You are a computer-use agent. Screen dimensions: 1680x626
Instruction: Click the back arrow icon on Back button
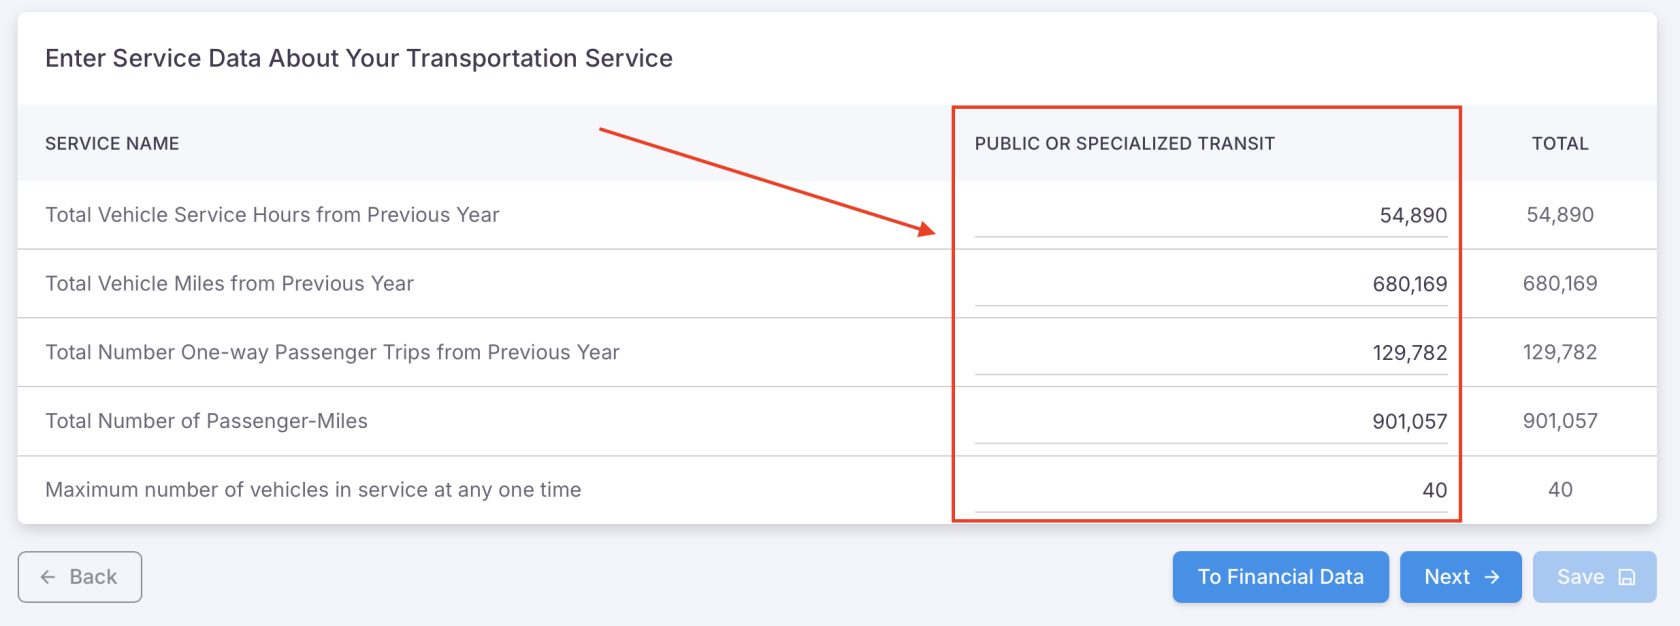49,577
